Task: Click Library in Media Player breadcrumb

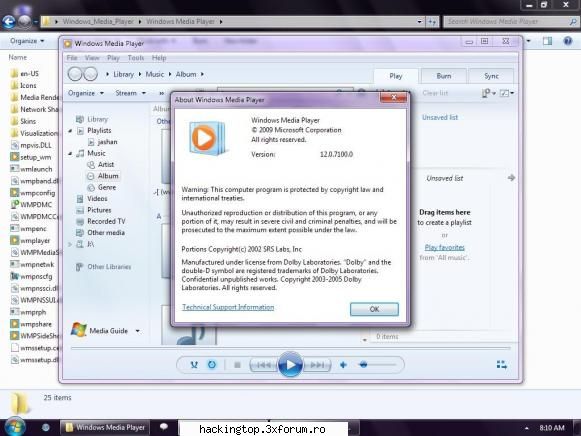Action: 123,74
